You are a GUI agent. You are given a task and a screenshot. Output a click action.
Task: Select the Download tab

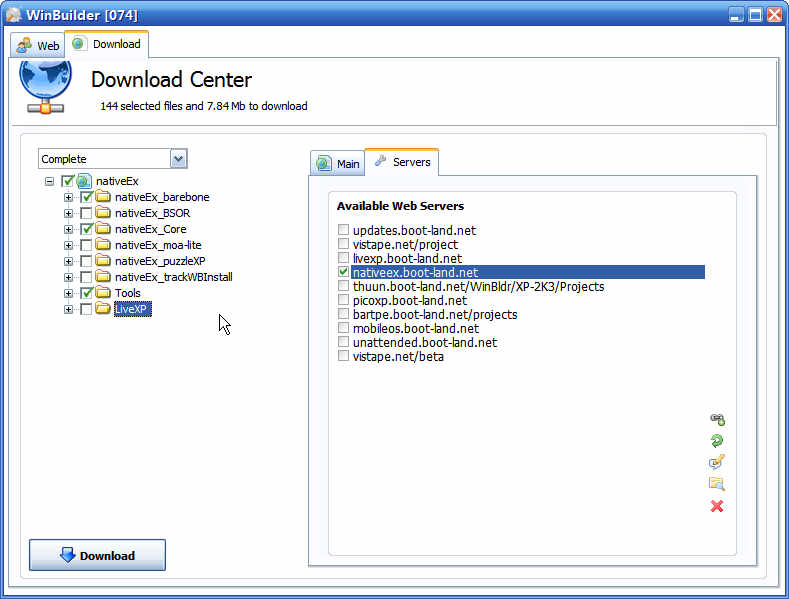(x=107, y=44)
